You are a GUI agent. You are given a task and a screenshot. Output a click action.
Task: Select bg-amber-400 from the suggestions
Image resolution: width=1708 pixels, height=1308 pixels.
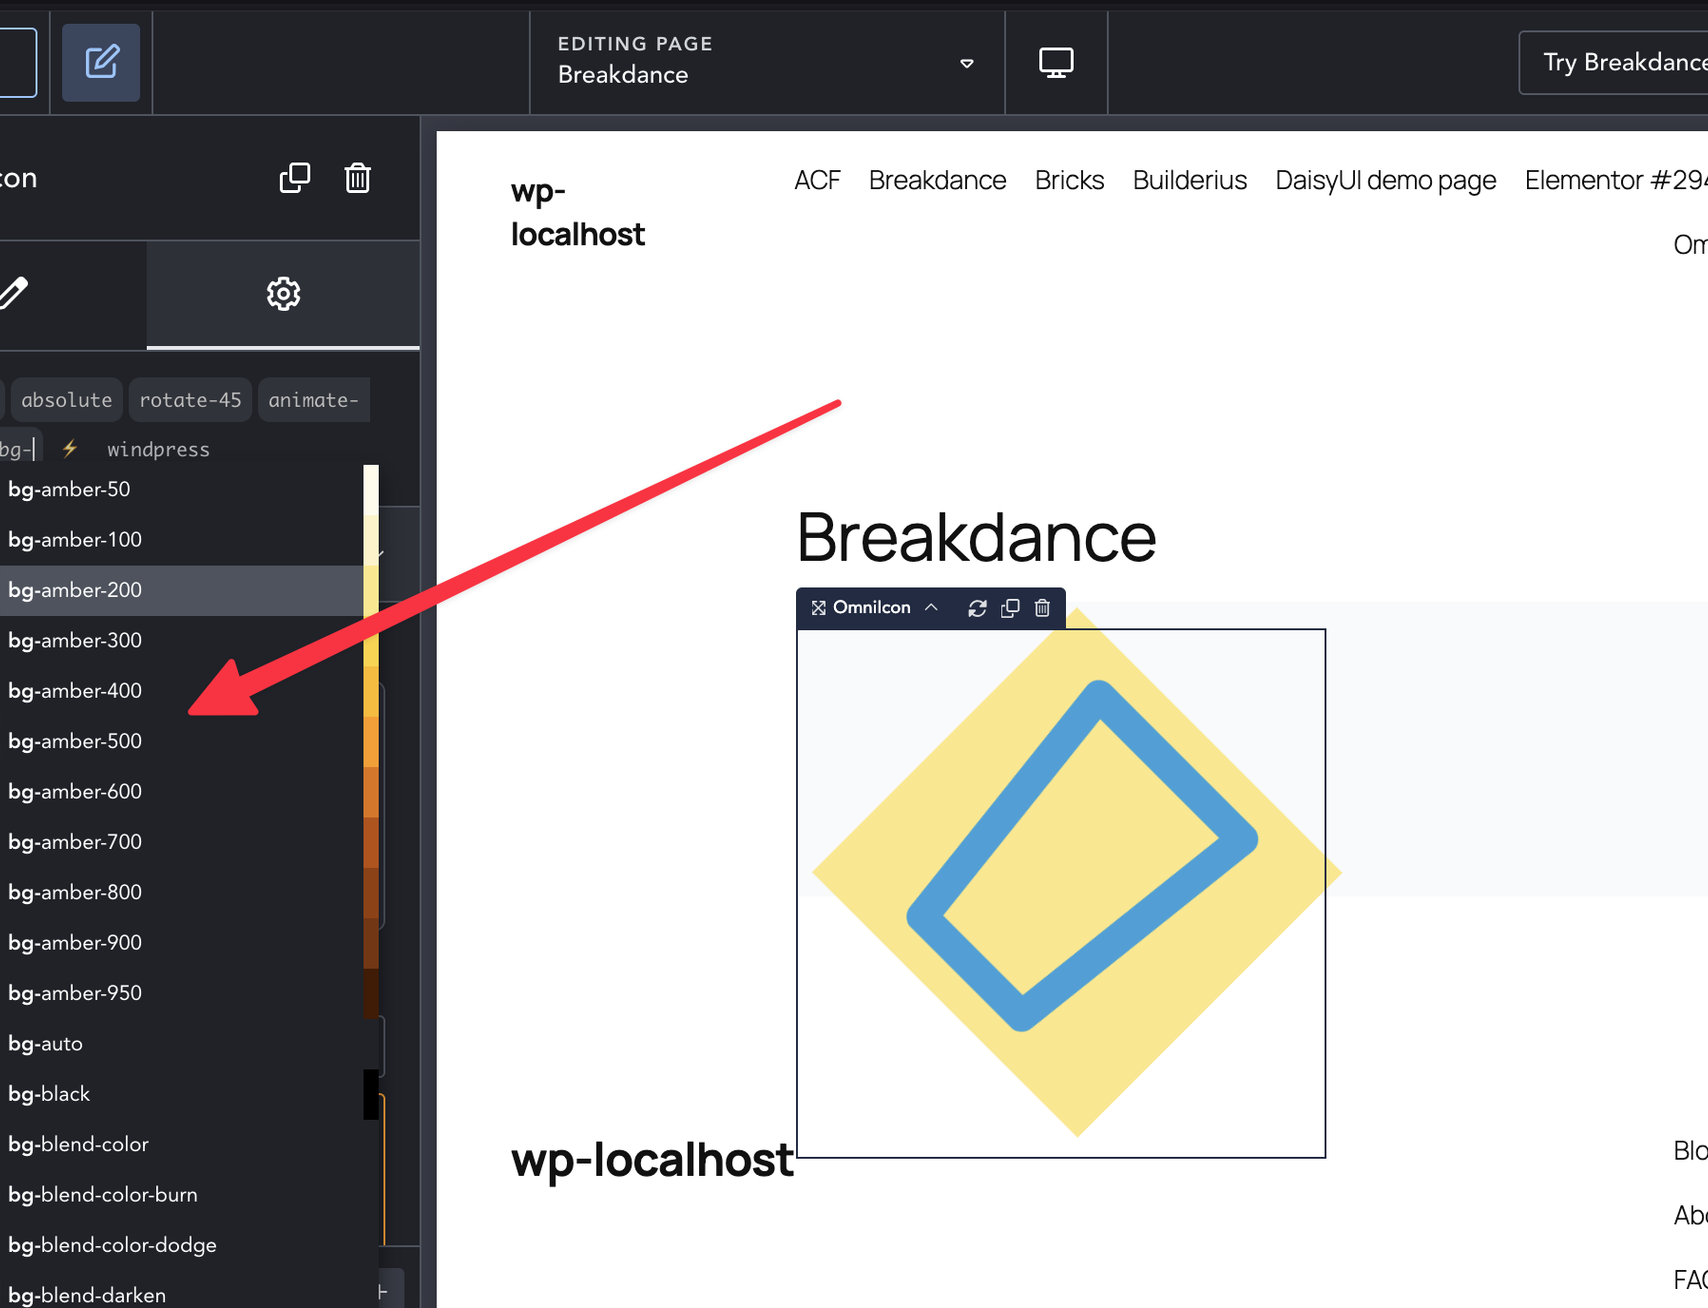pyautogui.click(x=75, y=691)
